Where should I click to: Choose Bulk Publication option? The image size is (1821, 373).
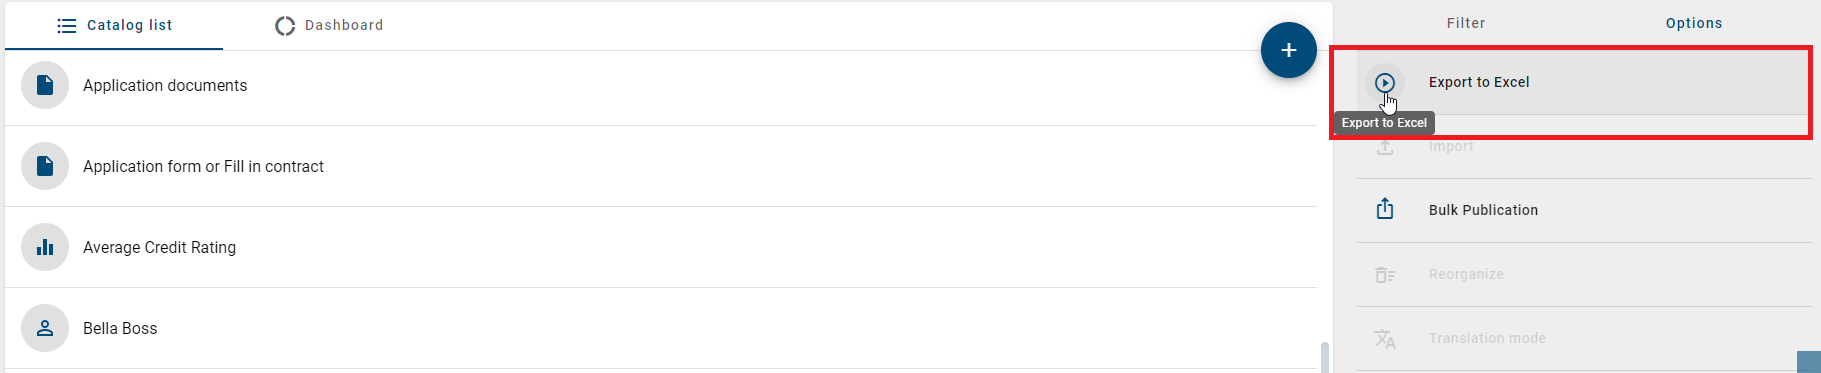click(x=1584, y=210)
